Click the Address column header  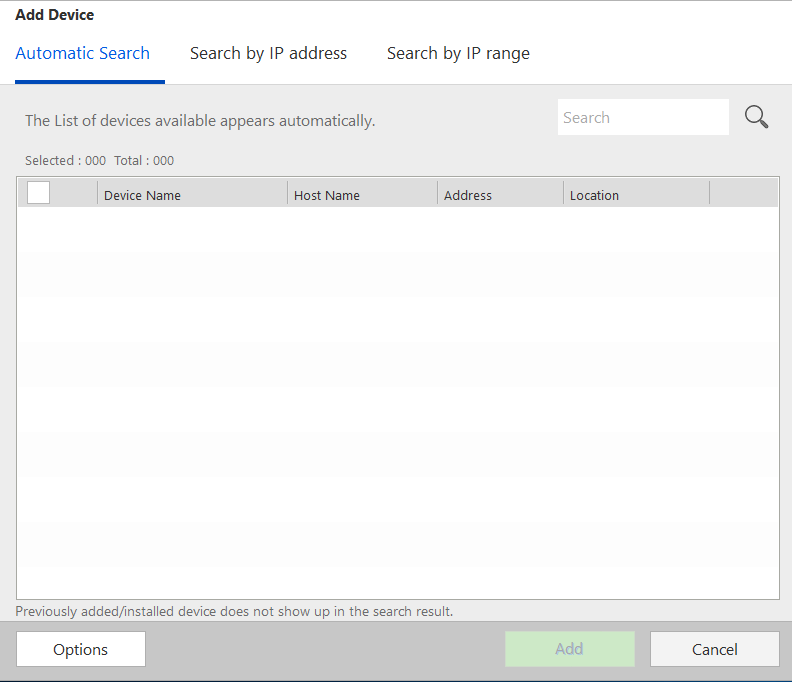pyautogui.click(x=468, y=195)
